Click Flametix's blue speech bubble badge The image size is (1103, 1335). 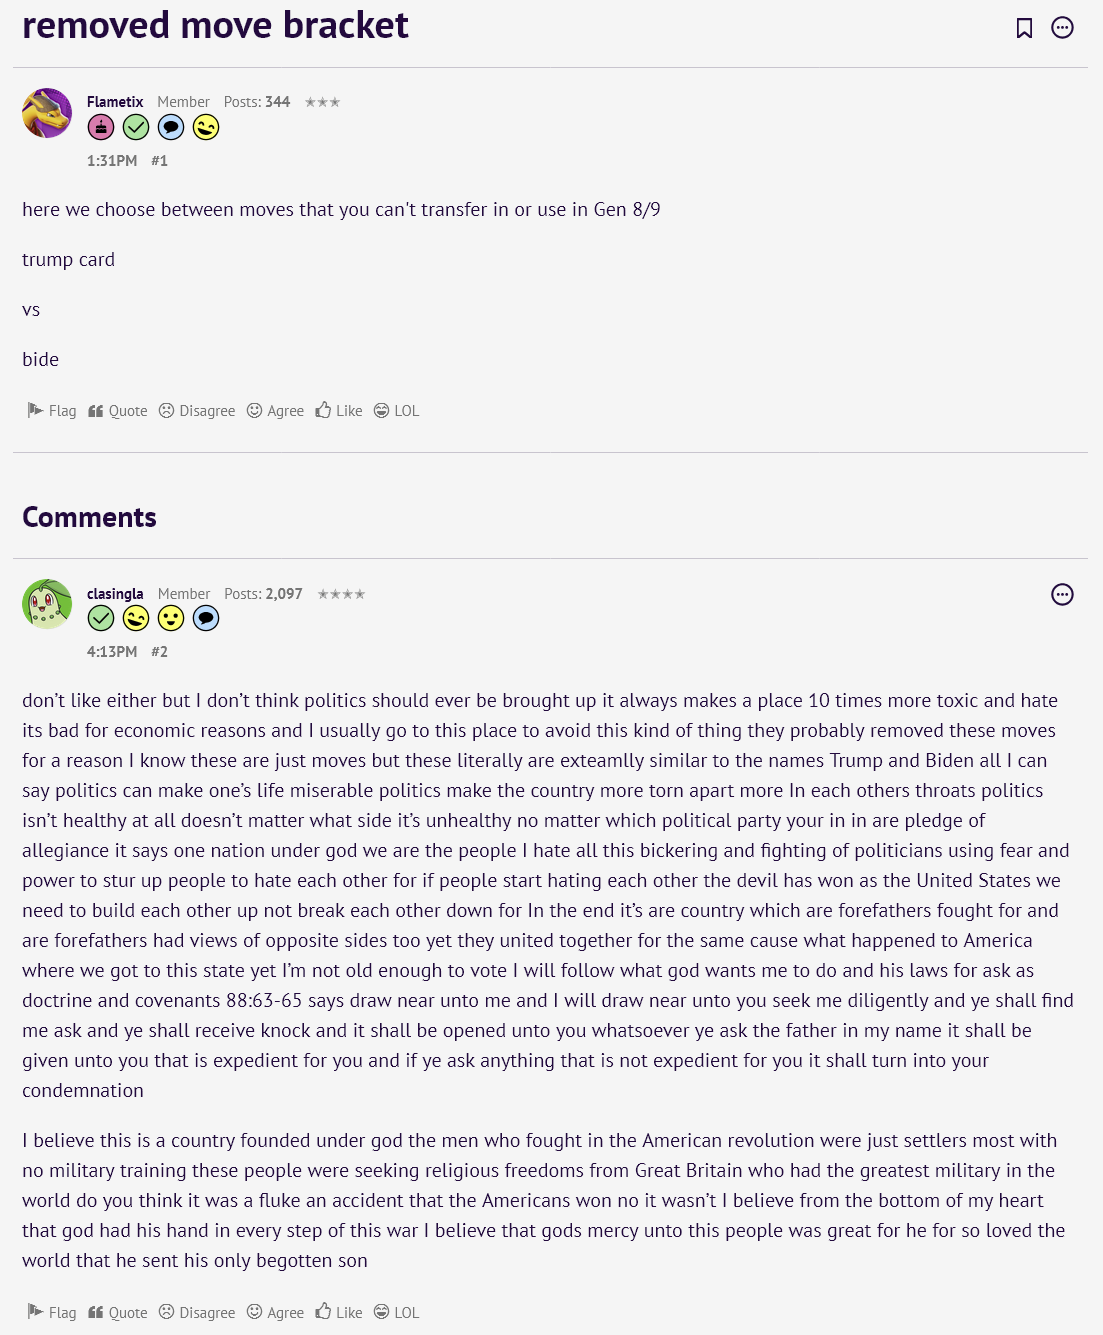click(x=171, y=127)
